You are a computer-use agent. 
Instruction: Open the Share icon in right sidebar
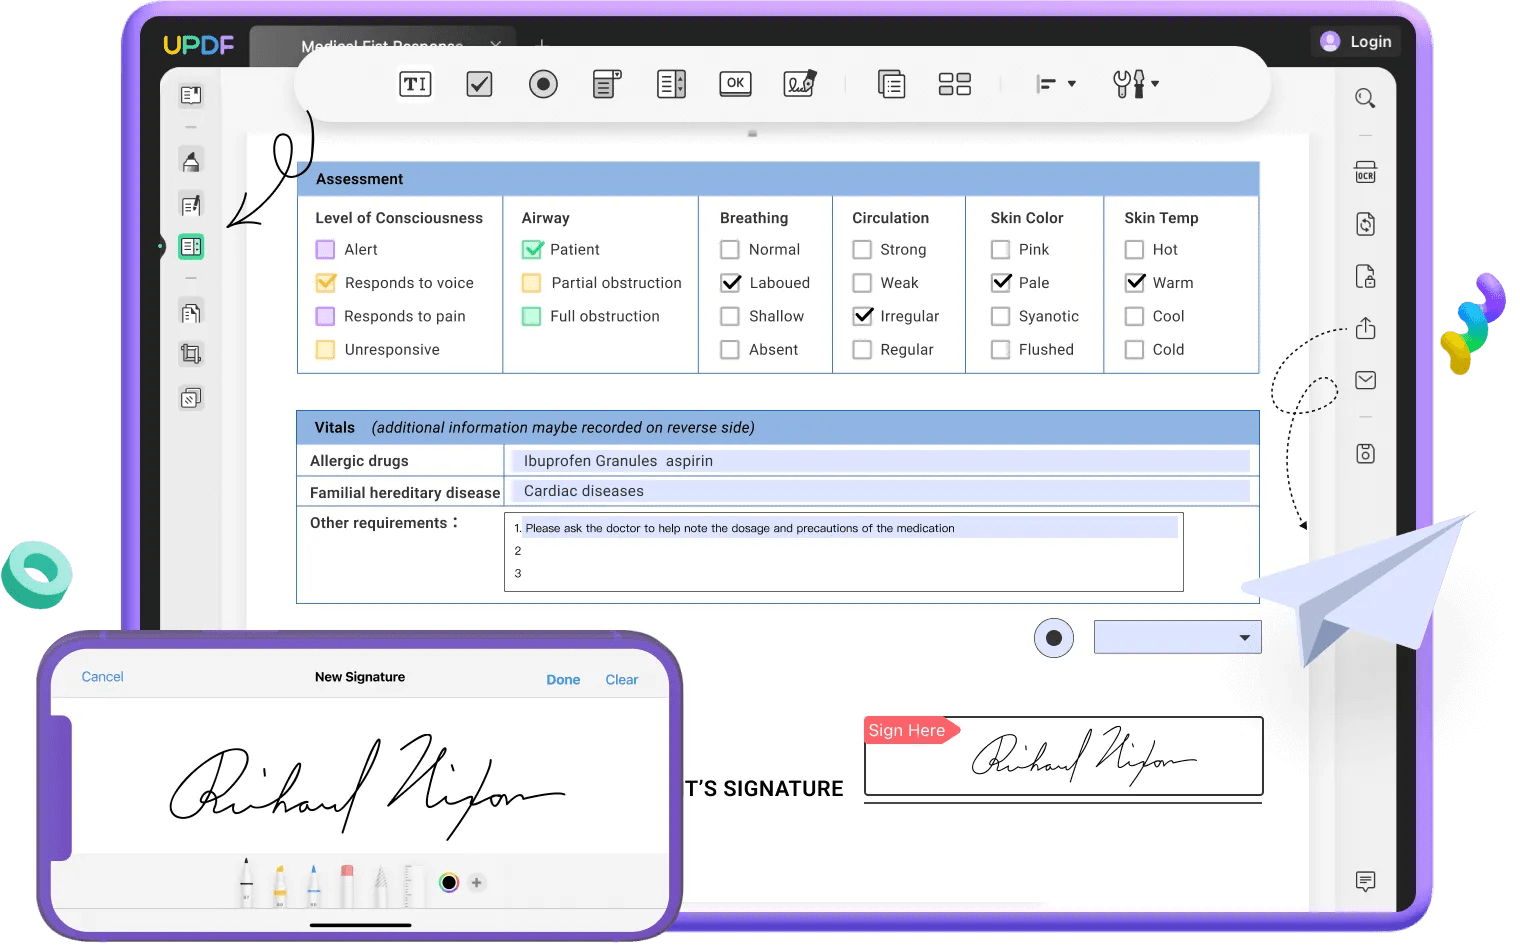tap(1365, 328)
